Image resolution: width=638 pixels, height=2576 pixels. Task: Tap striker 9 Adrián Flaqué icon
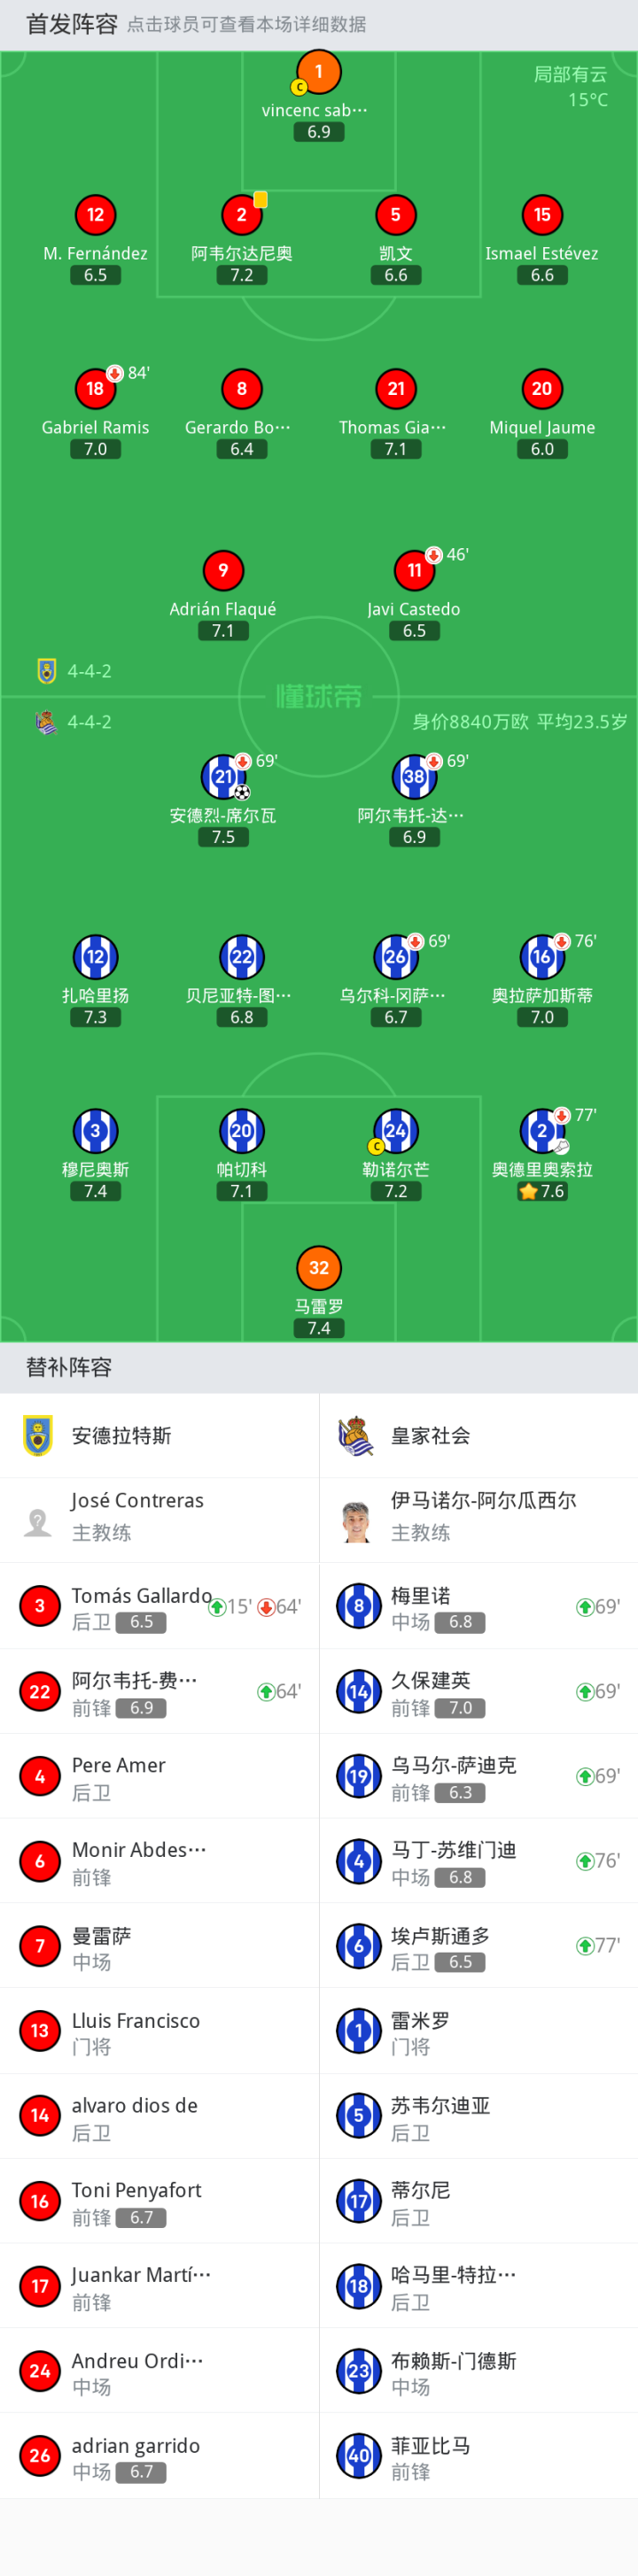point(223,571)
